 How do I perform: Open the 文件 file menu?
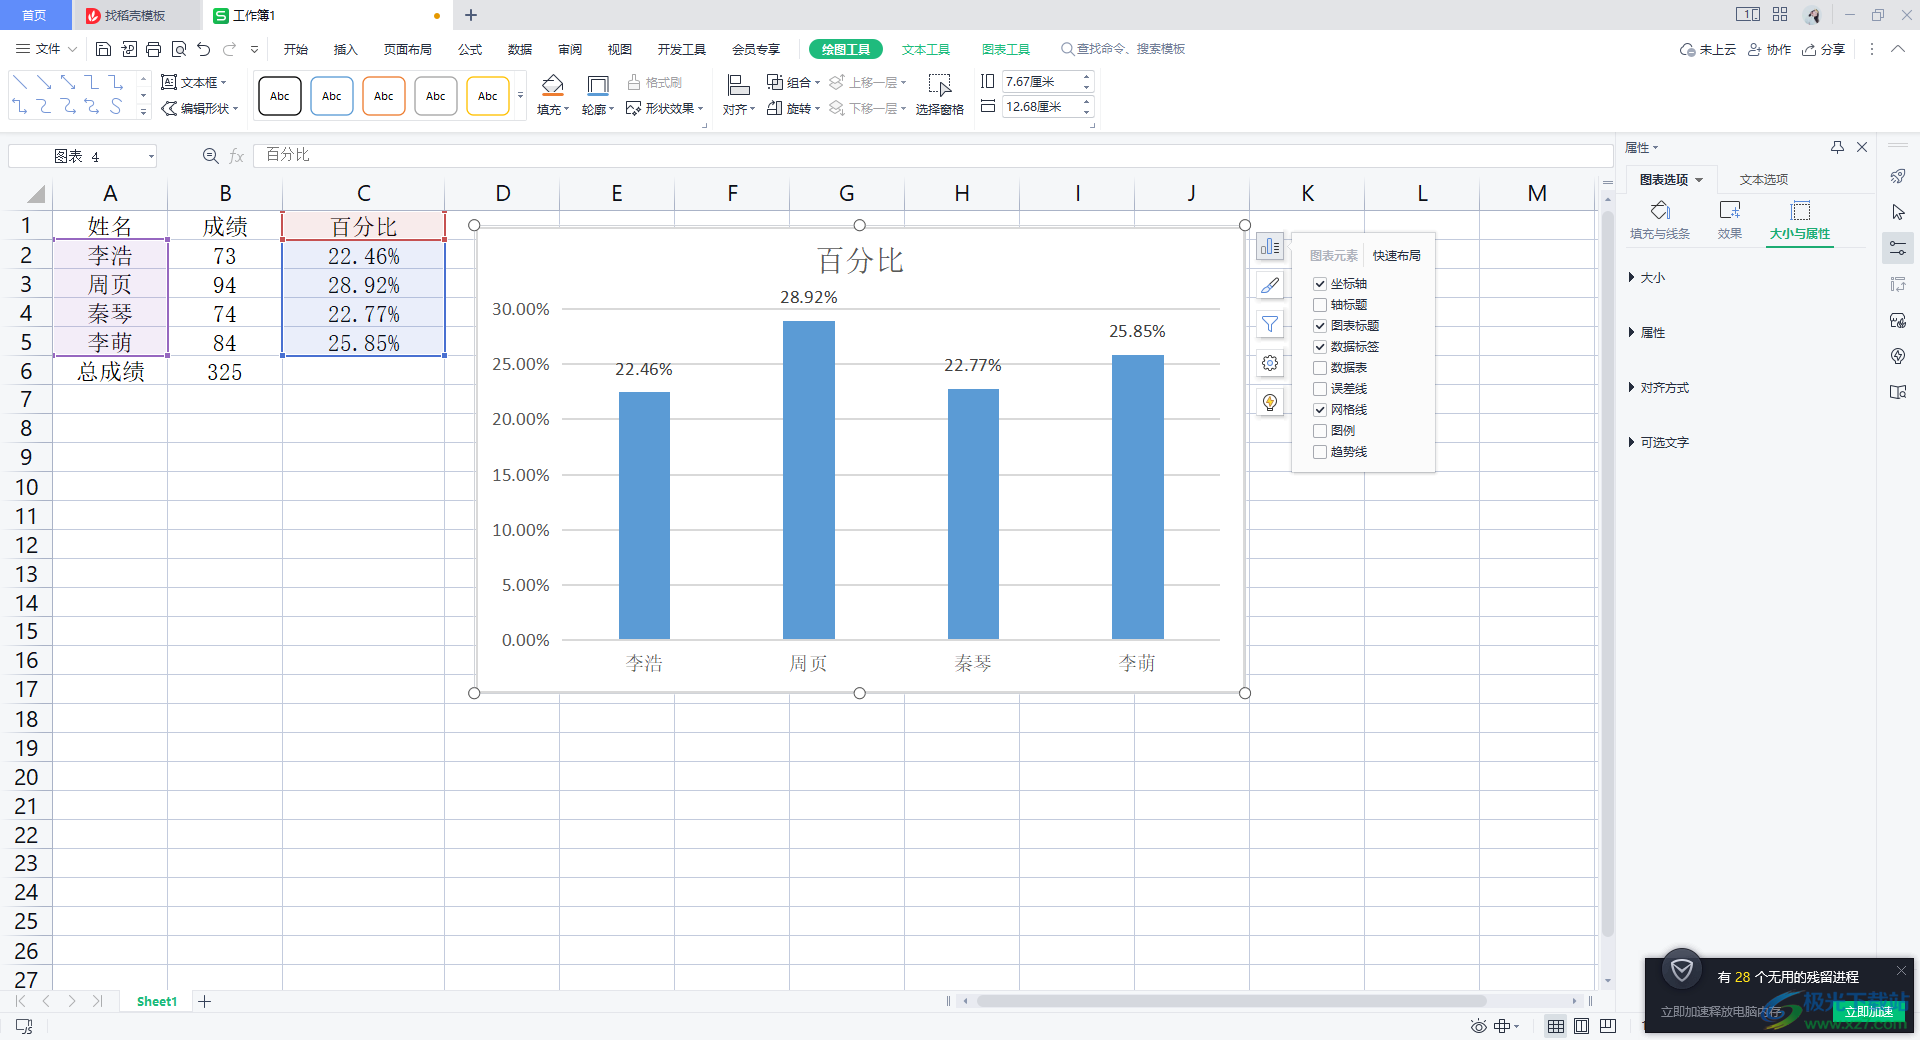pyautogui.click(x=46, y=49)
